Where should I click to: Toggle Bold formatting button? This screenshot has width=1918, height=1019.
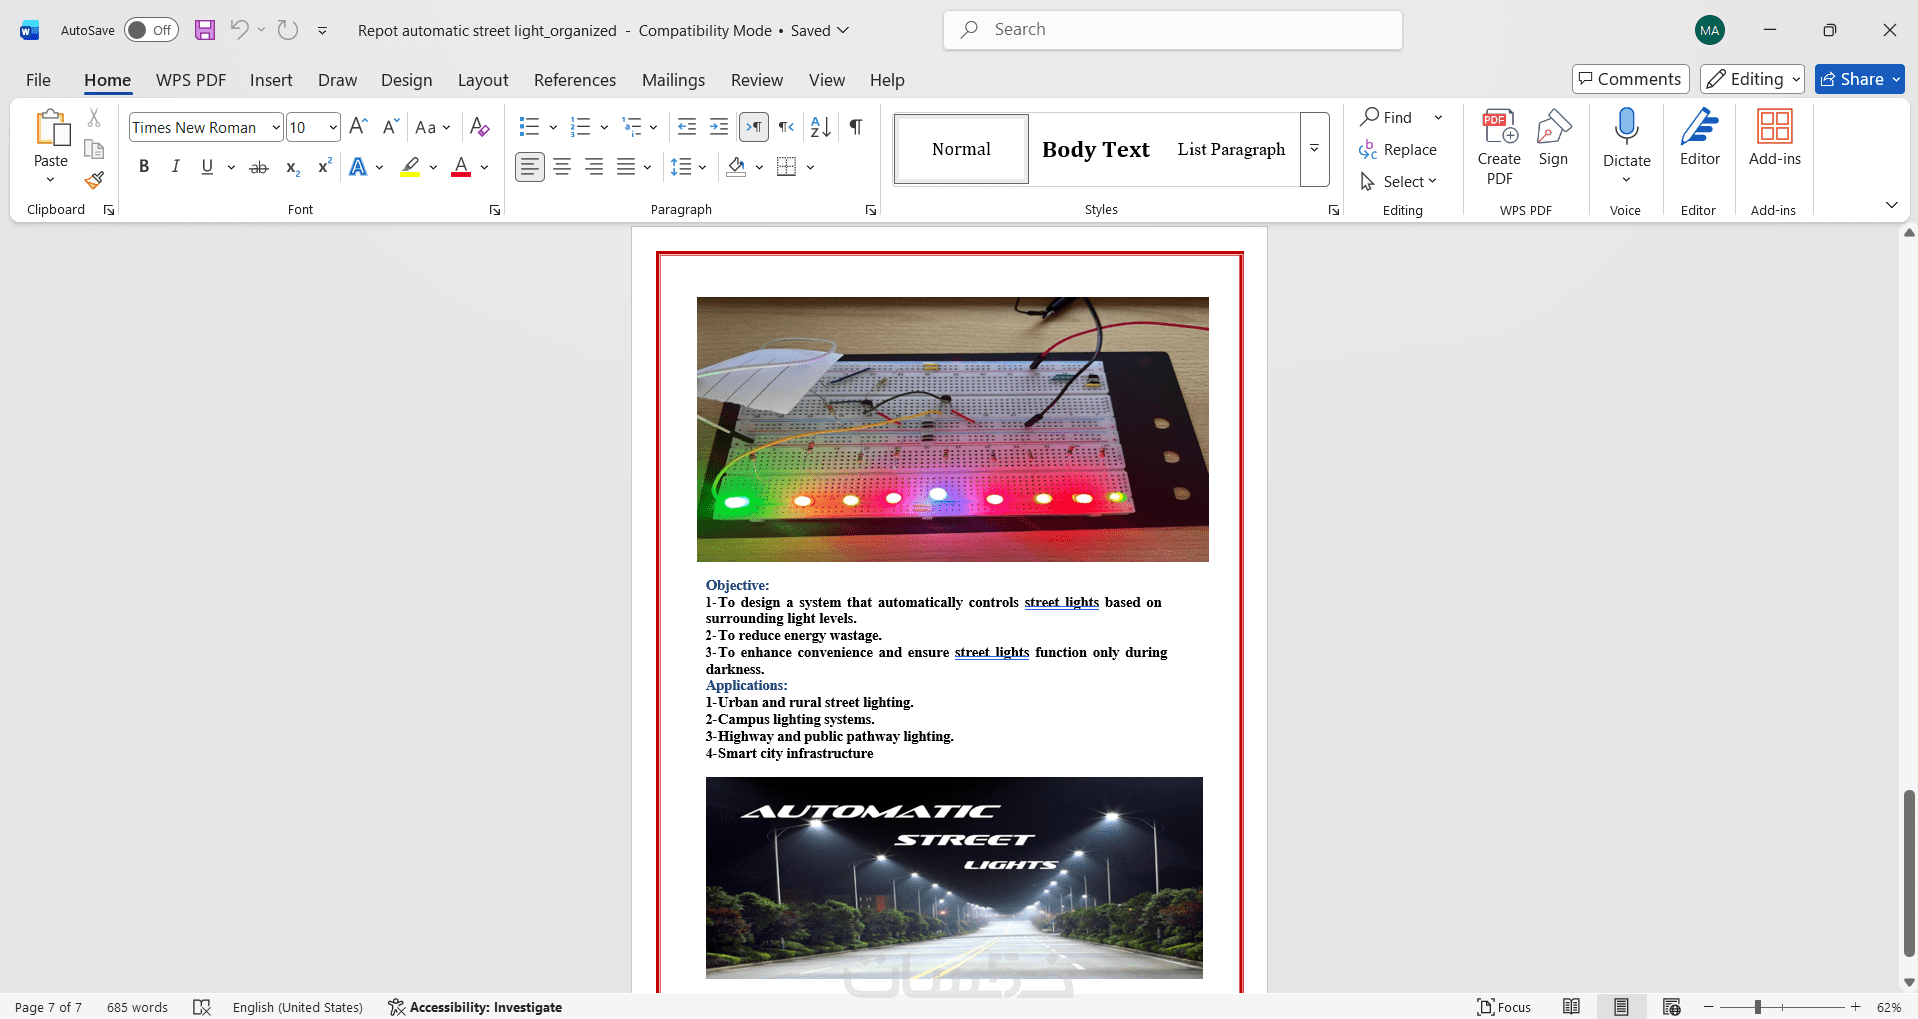(x=144, y=167)
